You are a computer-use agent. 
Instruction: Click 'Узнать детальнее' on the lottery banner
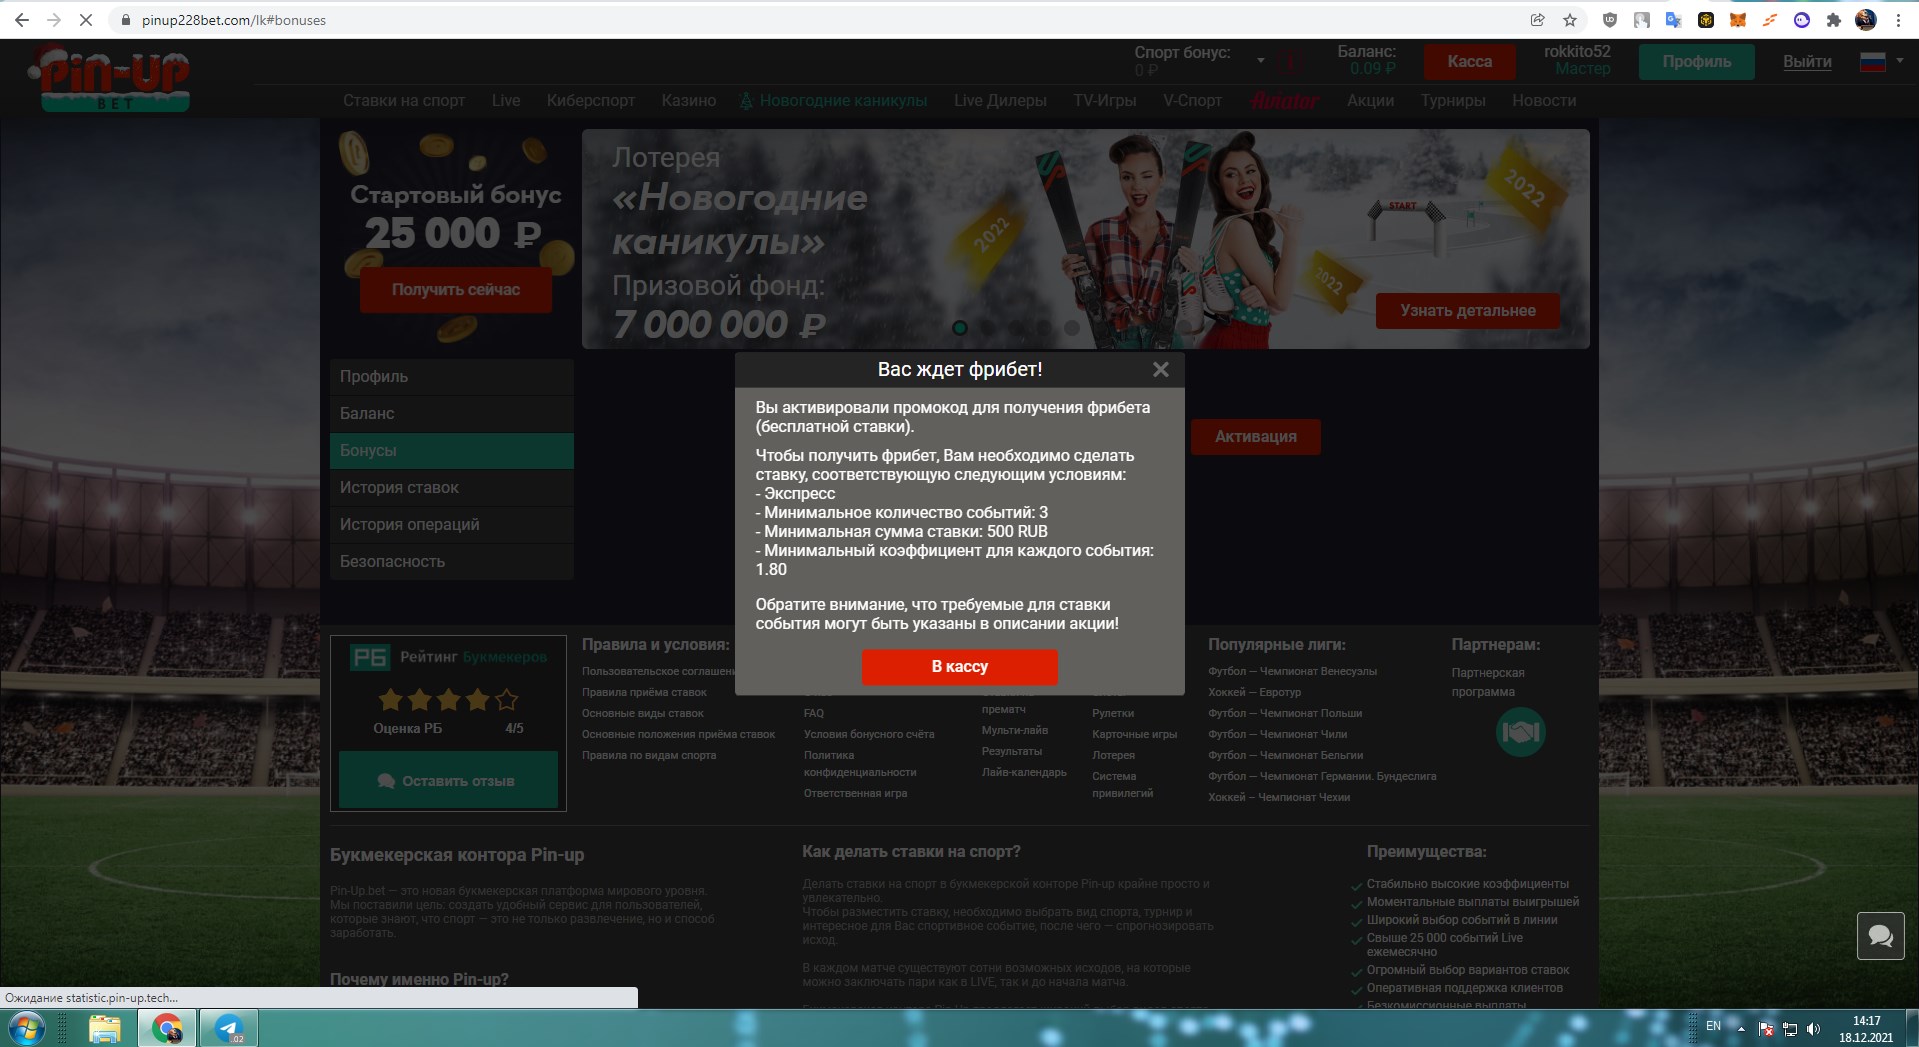[x=1468, y=311]
